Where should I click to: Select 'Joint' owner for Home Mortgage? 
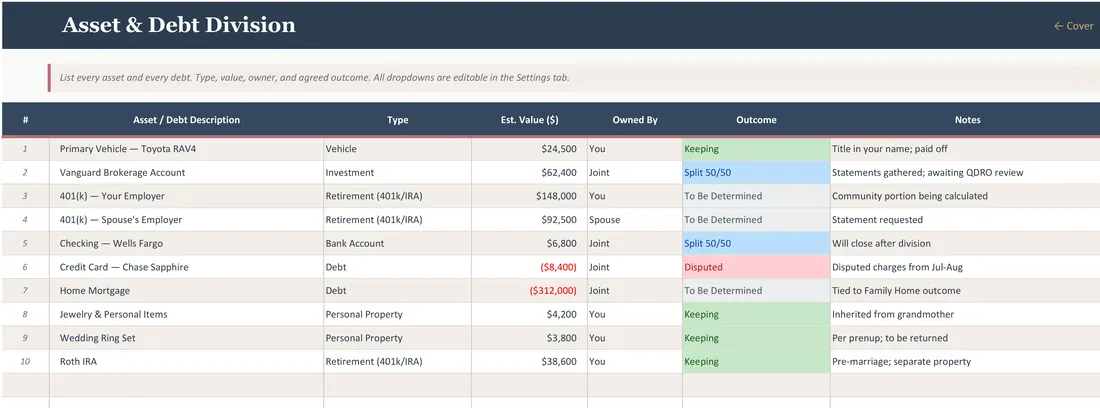click(x=635, y=290)
